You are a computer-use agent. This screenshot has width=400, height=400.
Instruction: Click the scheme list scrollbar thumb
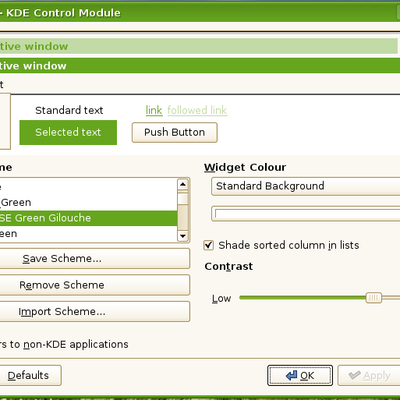[183, 199]
